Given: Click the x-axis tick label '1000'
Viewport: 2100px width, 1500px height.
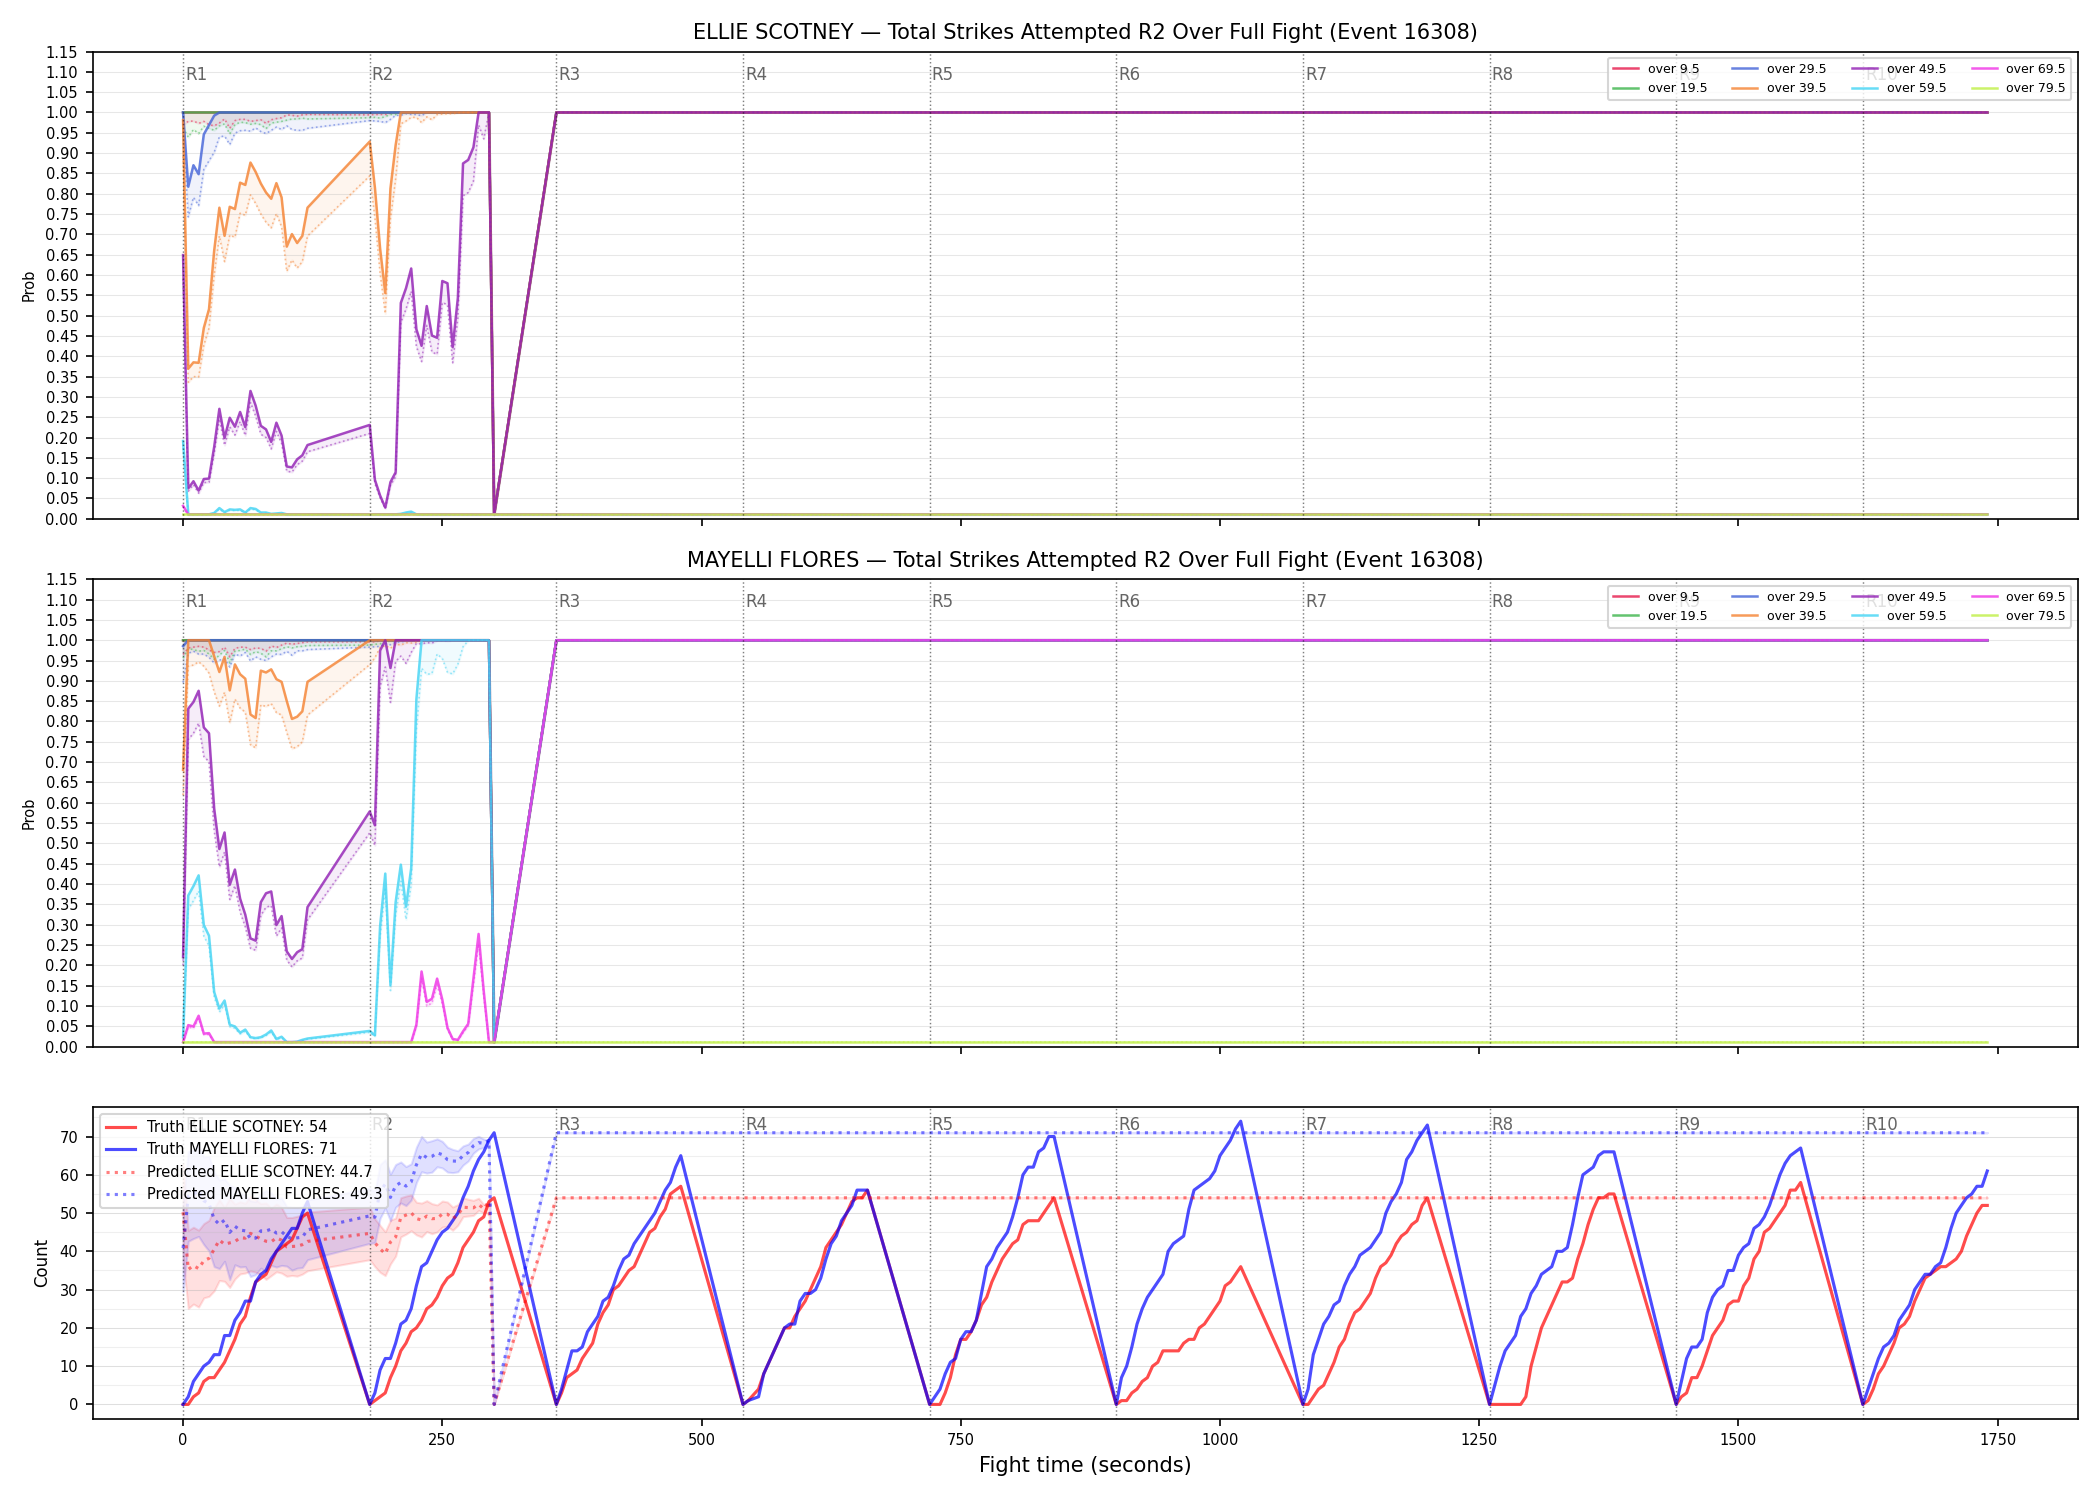Looking at the screenshot, I should 1220,1440.
